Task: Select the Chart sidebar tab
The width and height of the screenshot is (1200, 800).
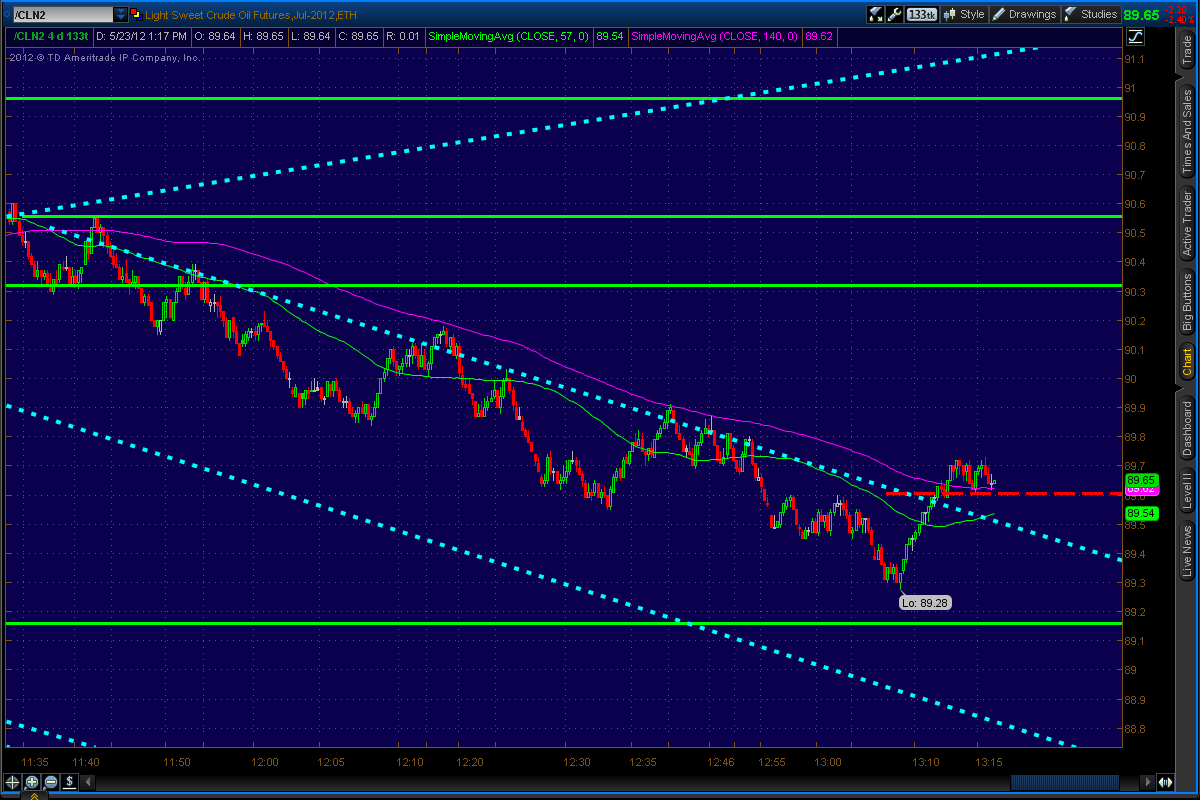Action: tap(1186, 360)
